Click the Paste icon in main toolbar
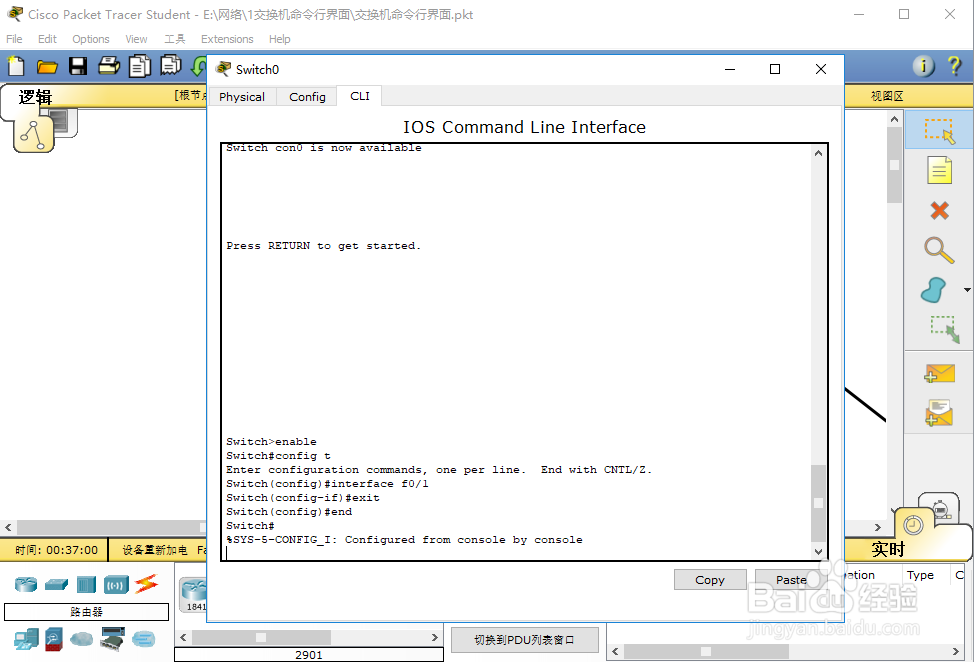Screen dimensions: 974x662 (x=171, y=65)
